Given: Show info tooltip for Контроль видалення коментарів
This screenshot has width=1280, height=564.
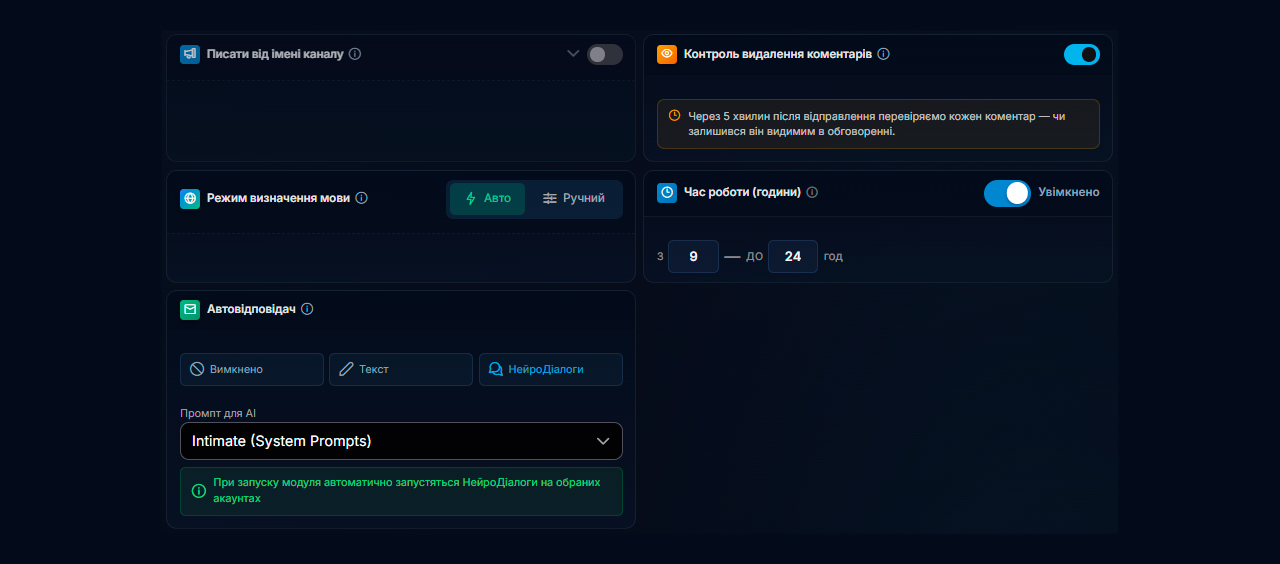Looking at the screenshot, I should click(x=883, y=54).
